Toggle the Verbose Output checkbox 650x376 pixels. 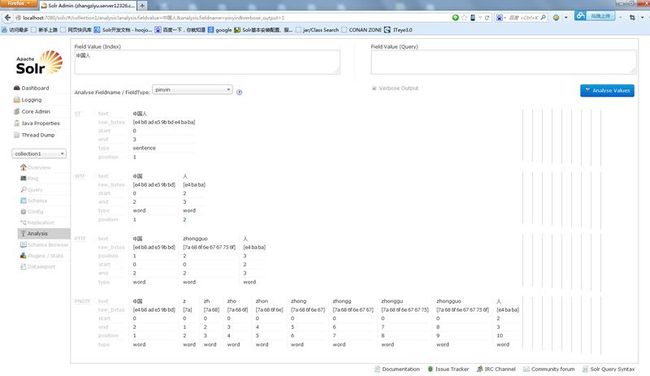(374, 88)
